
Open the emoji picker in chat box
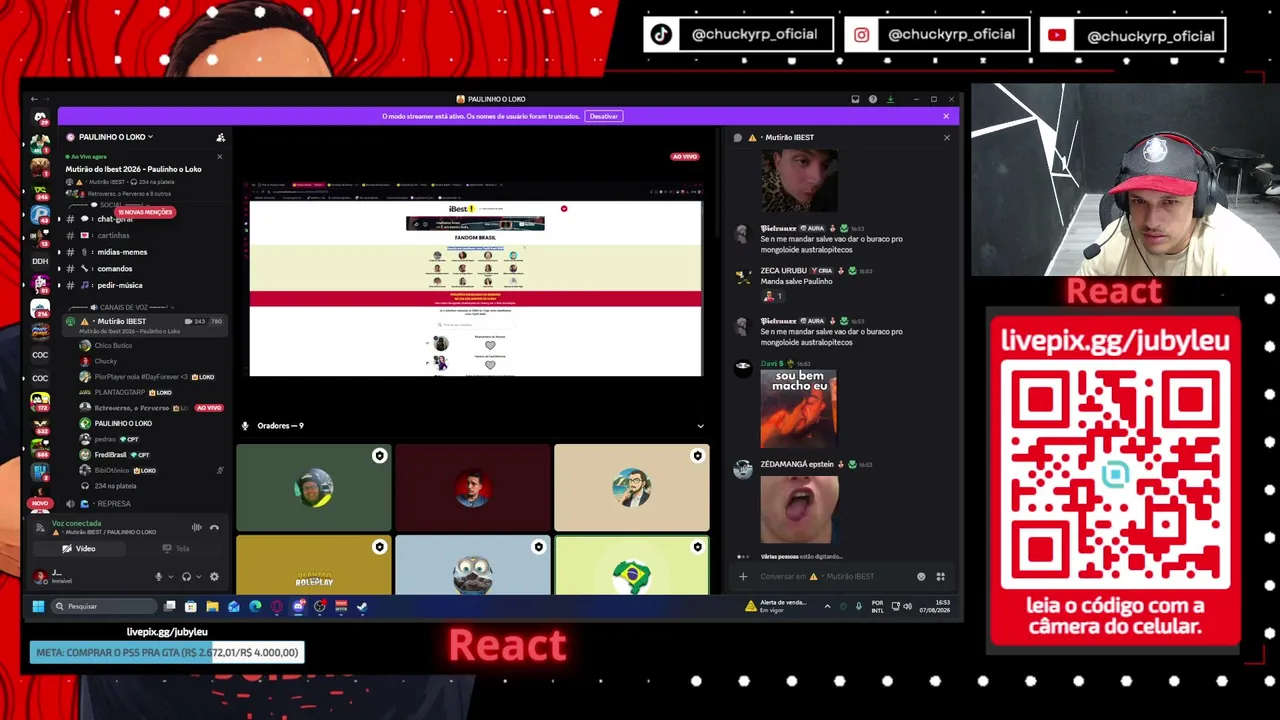pyautogui.click(x=921, y=576)
